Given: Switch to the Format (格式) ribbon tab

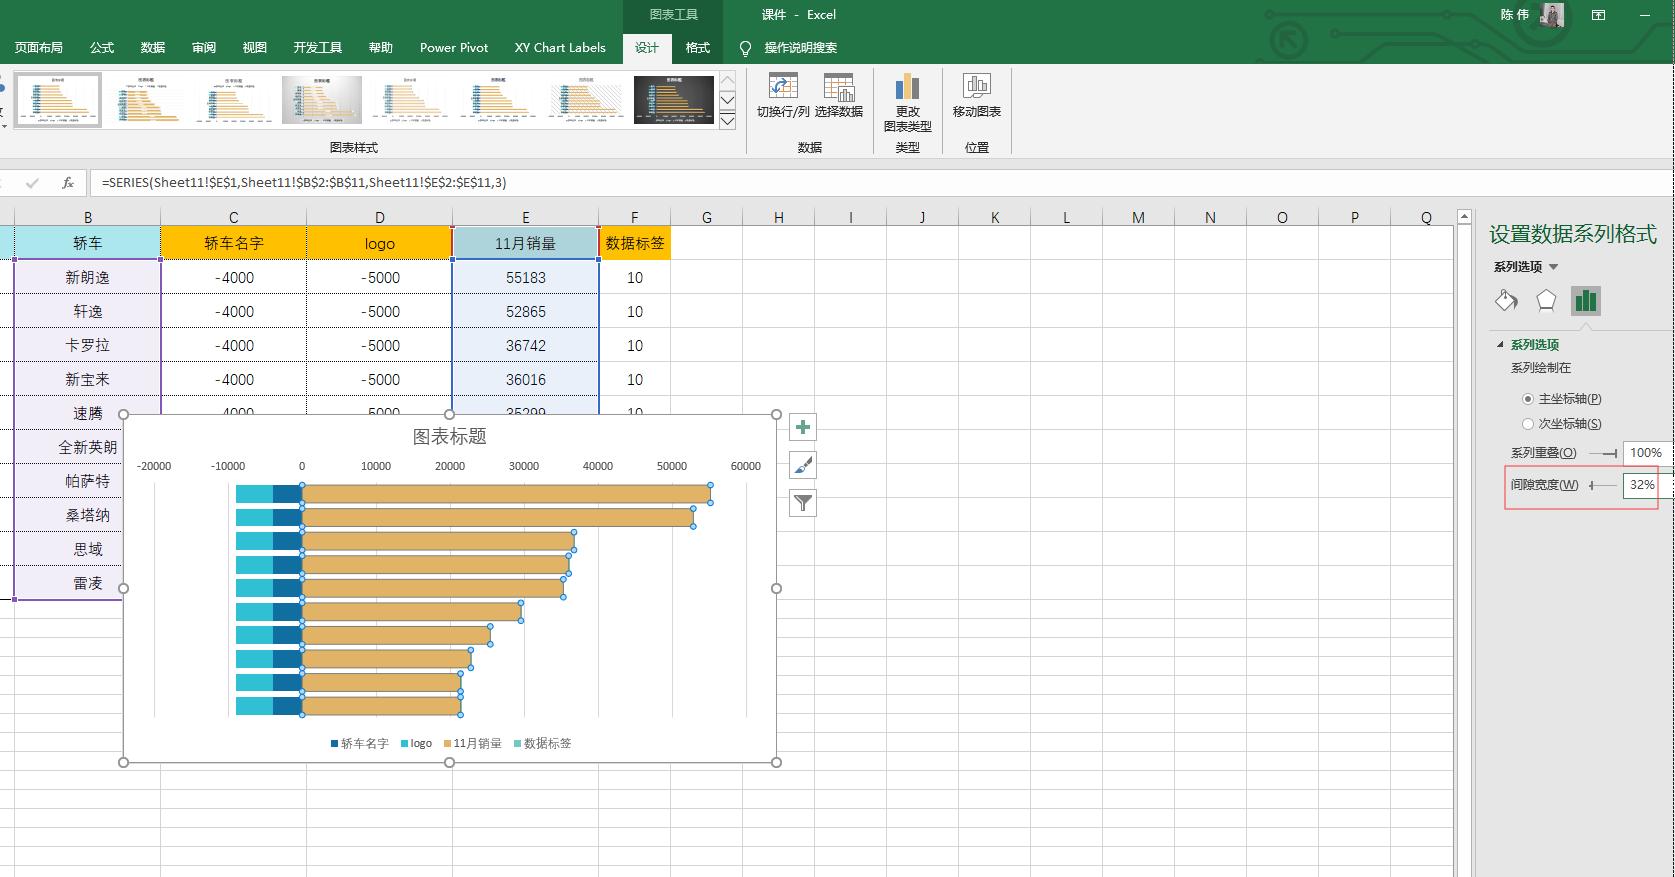Looking at the screenshot, I should 697,48.
